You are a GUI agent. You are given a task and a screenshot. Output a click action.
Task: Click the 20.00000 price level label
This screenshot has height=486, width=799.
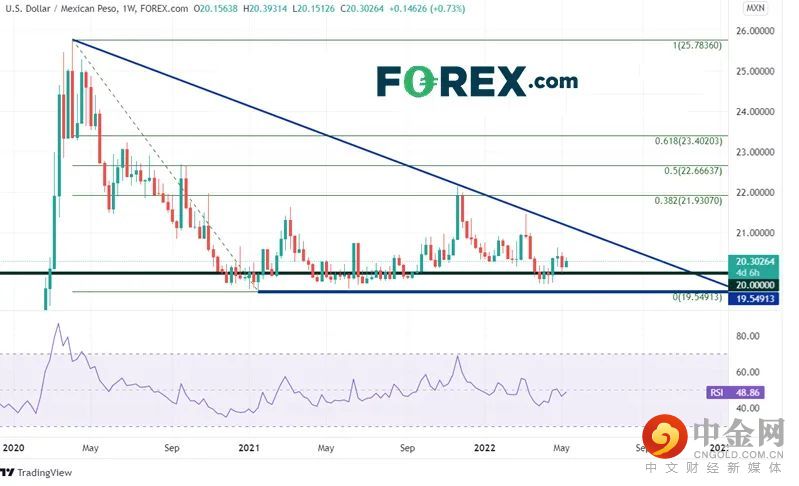[x=755, y=285]
